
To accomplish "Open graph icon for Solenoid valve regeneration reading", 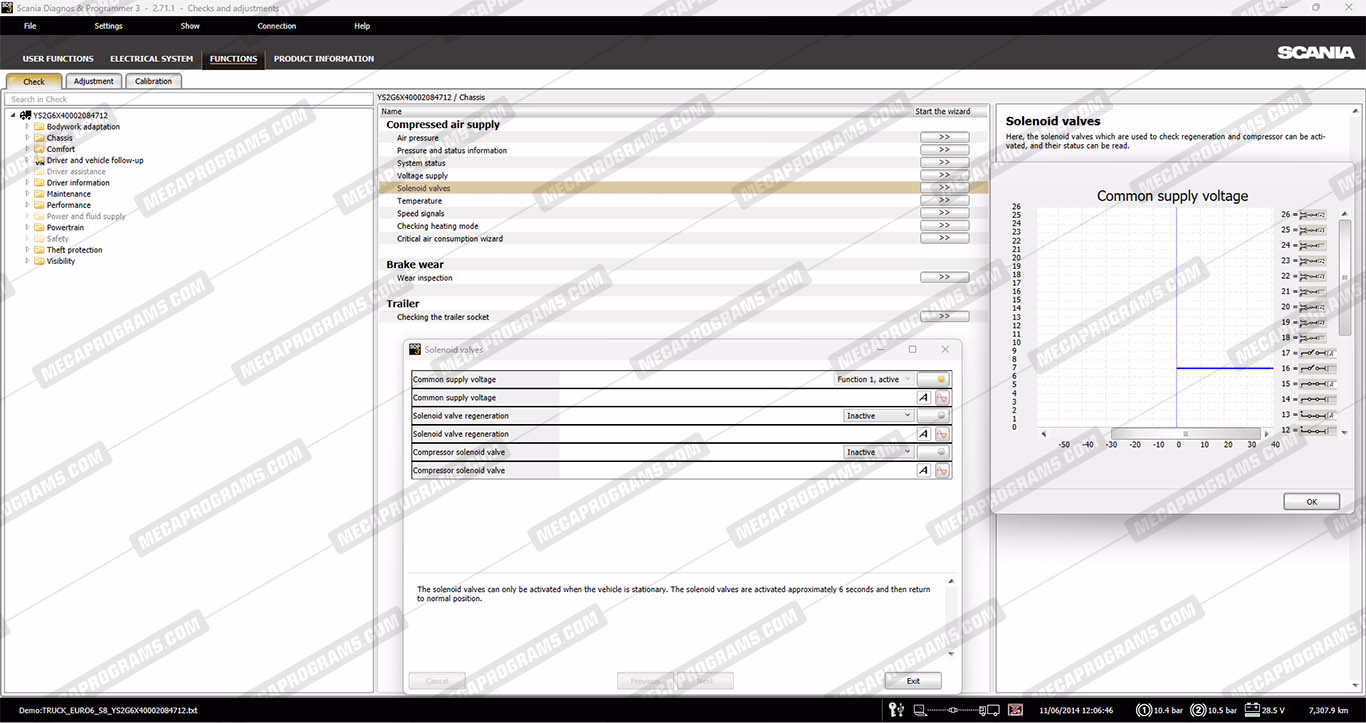I will pyautogui.click(x=942, y=434).
